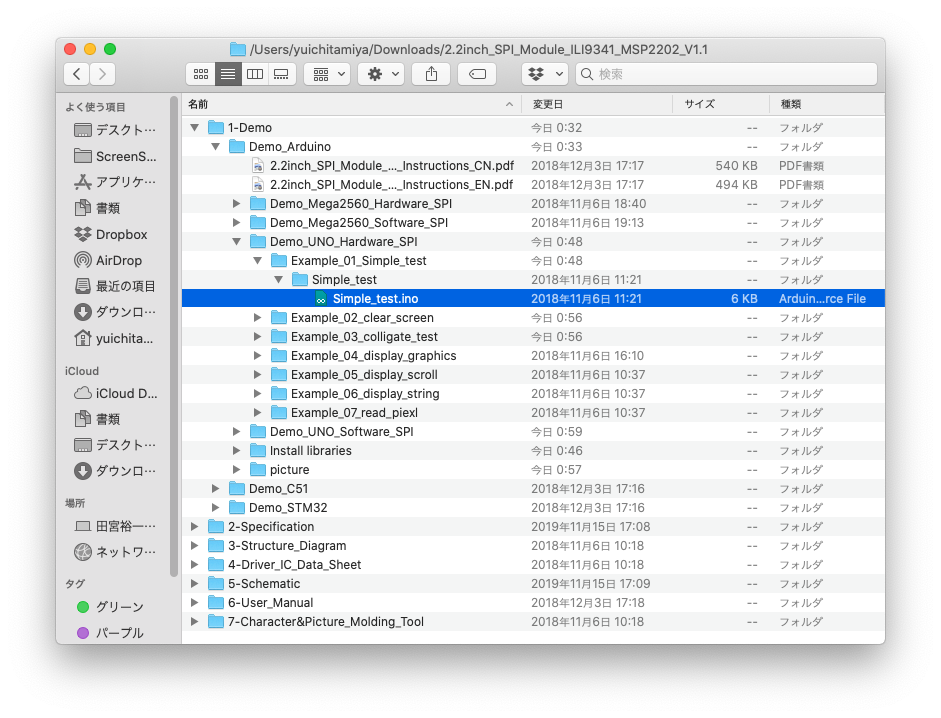Collapse the Demo_Arduino folder

coord(215,146)
